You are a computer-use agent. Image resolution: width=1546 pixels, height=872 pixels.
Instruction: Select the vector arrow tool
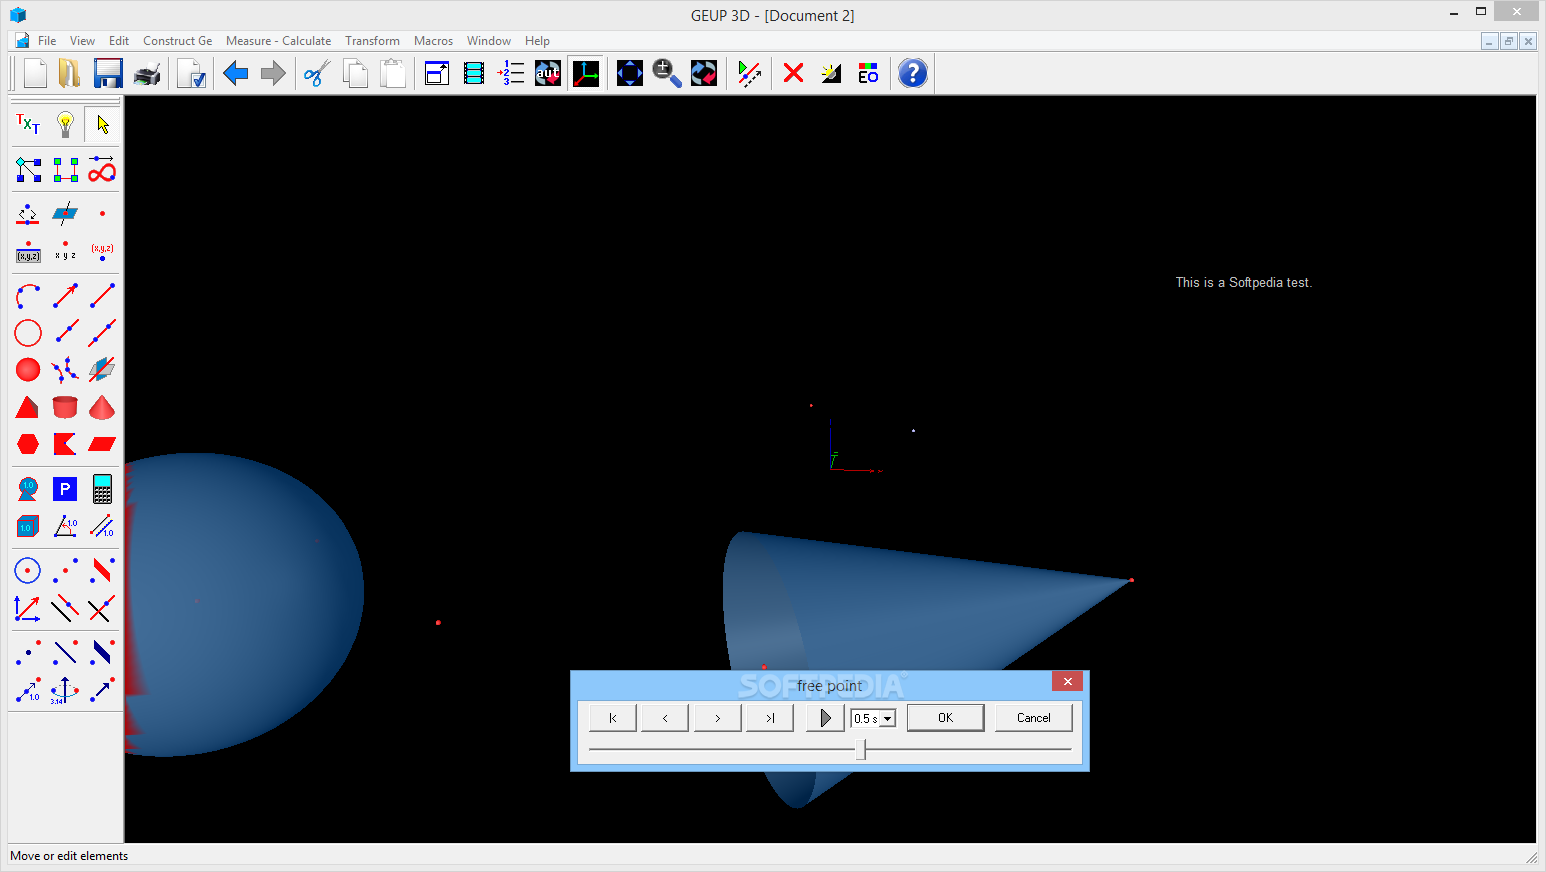(x=65, y=296)
